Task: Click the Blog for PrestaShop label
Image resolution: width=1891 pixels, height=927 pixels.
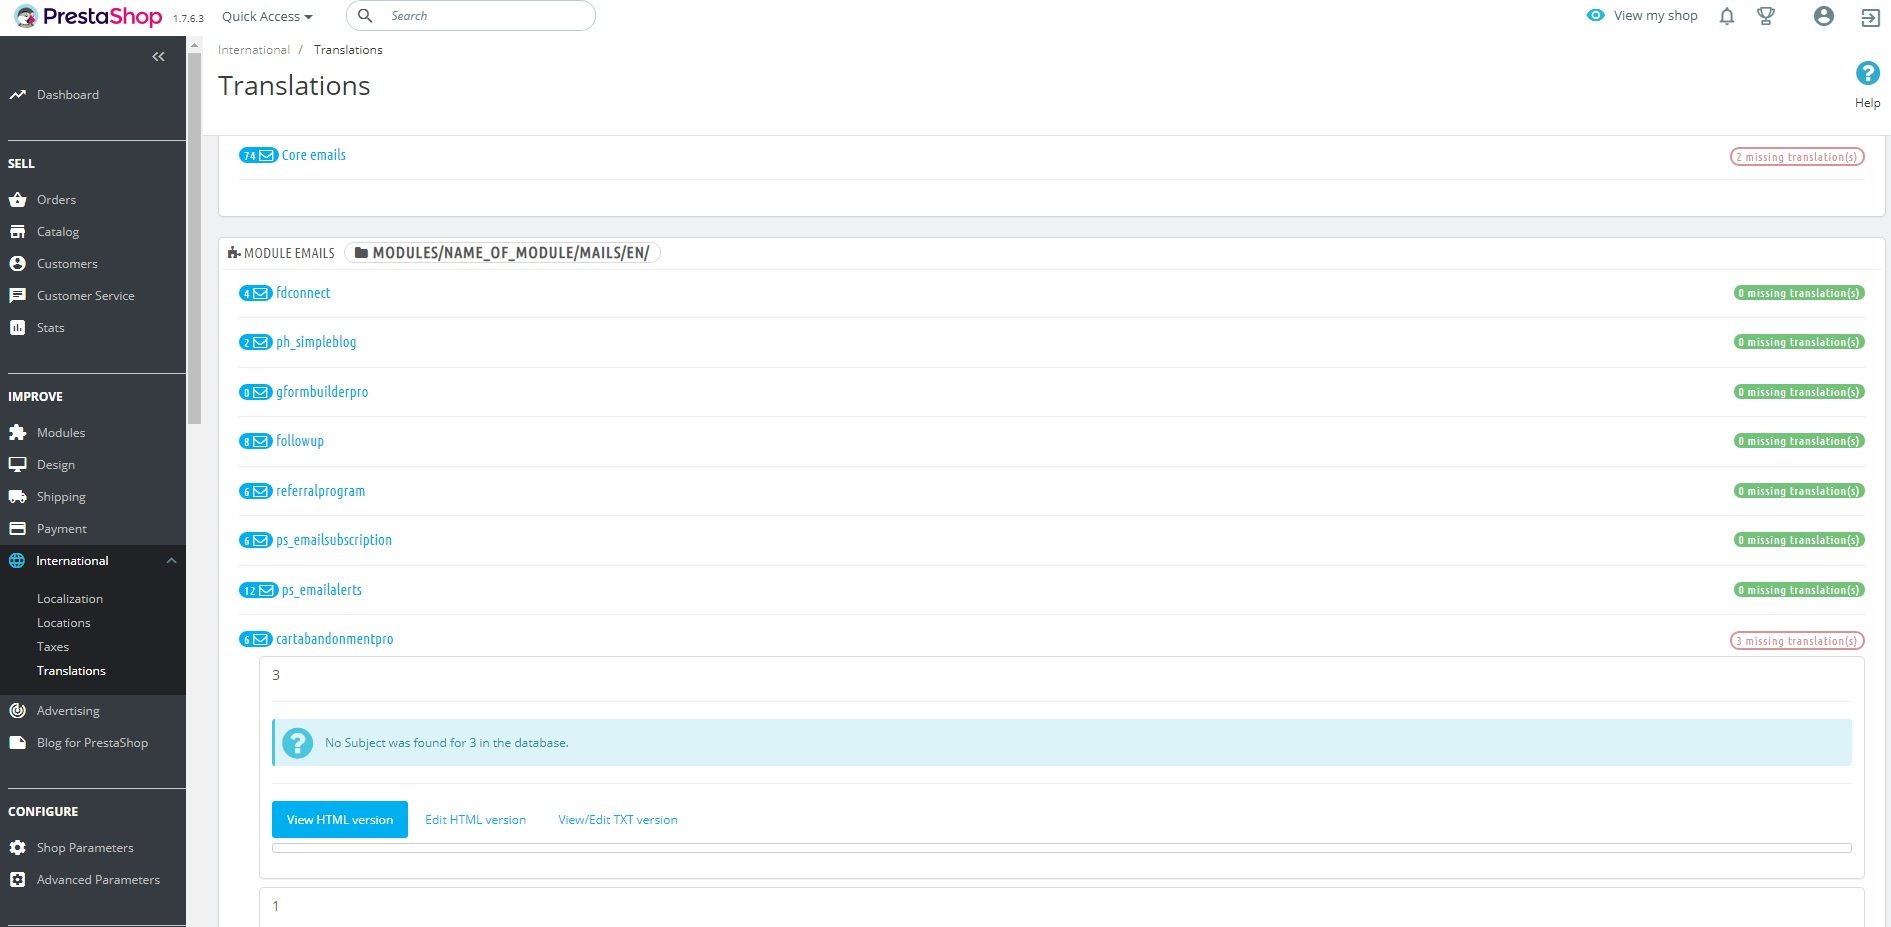Action: pyautogui.click(x=92, y=743)
